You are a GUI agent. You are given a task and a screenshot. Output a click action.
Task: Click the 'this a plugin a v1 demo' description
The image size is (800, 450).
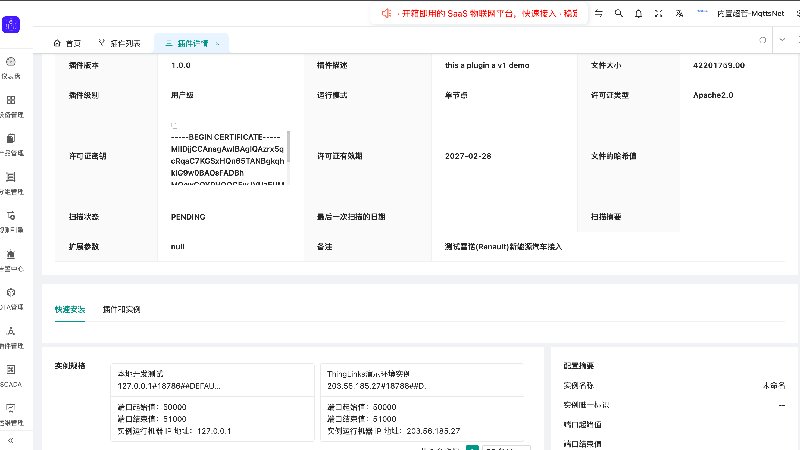[x=487, y=65]
